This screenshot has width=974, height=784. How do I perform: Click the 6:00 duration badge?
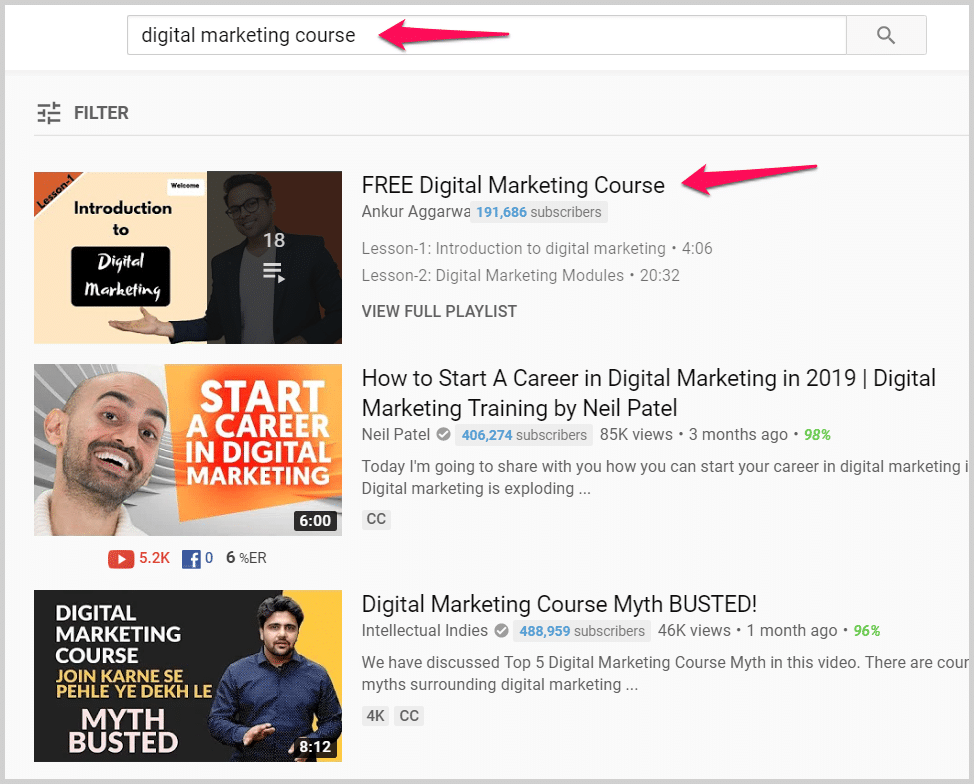315,521
